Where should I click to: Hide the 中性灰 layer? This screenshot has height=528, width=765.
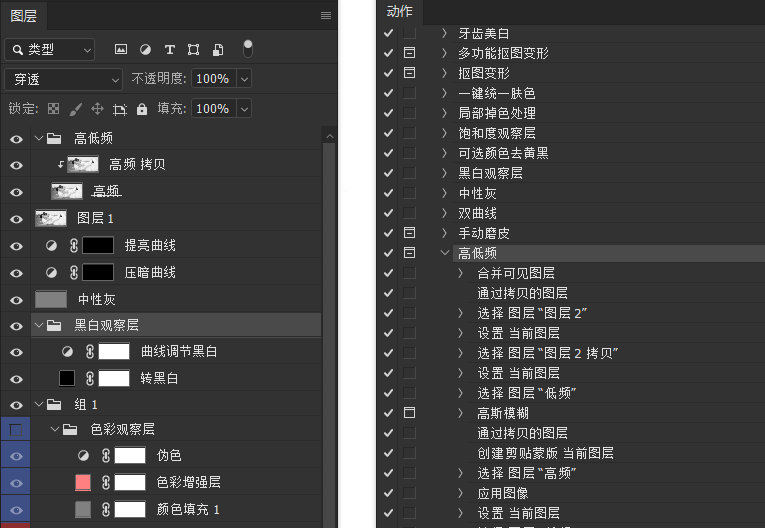coord(16,299)
